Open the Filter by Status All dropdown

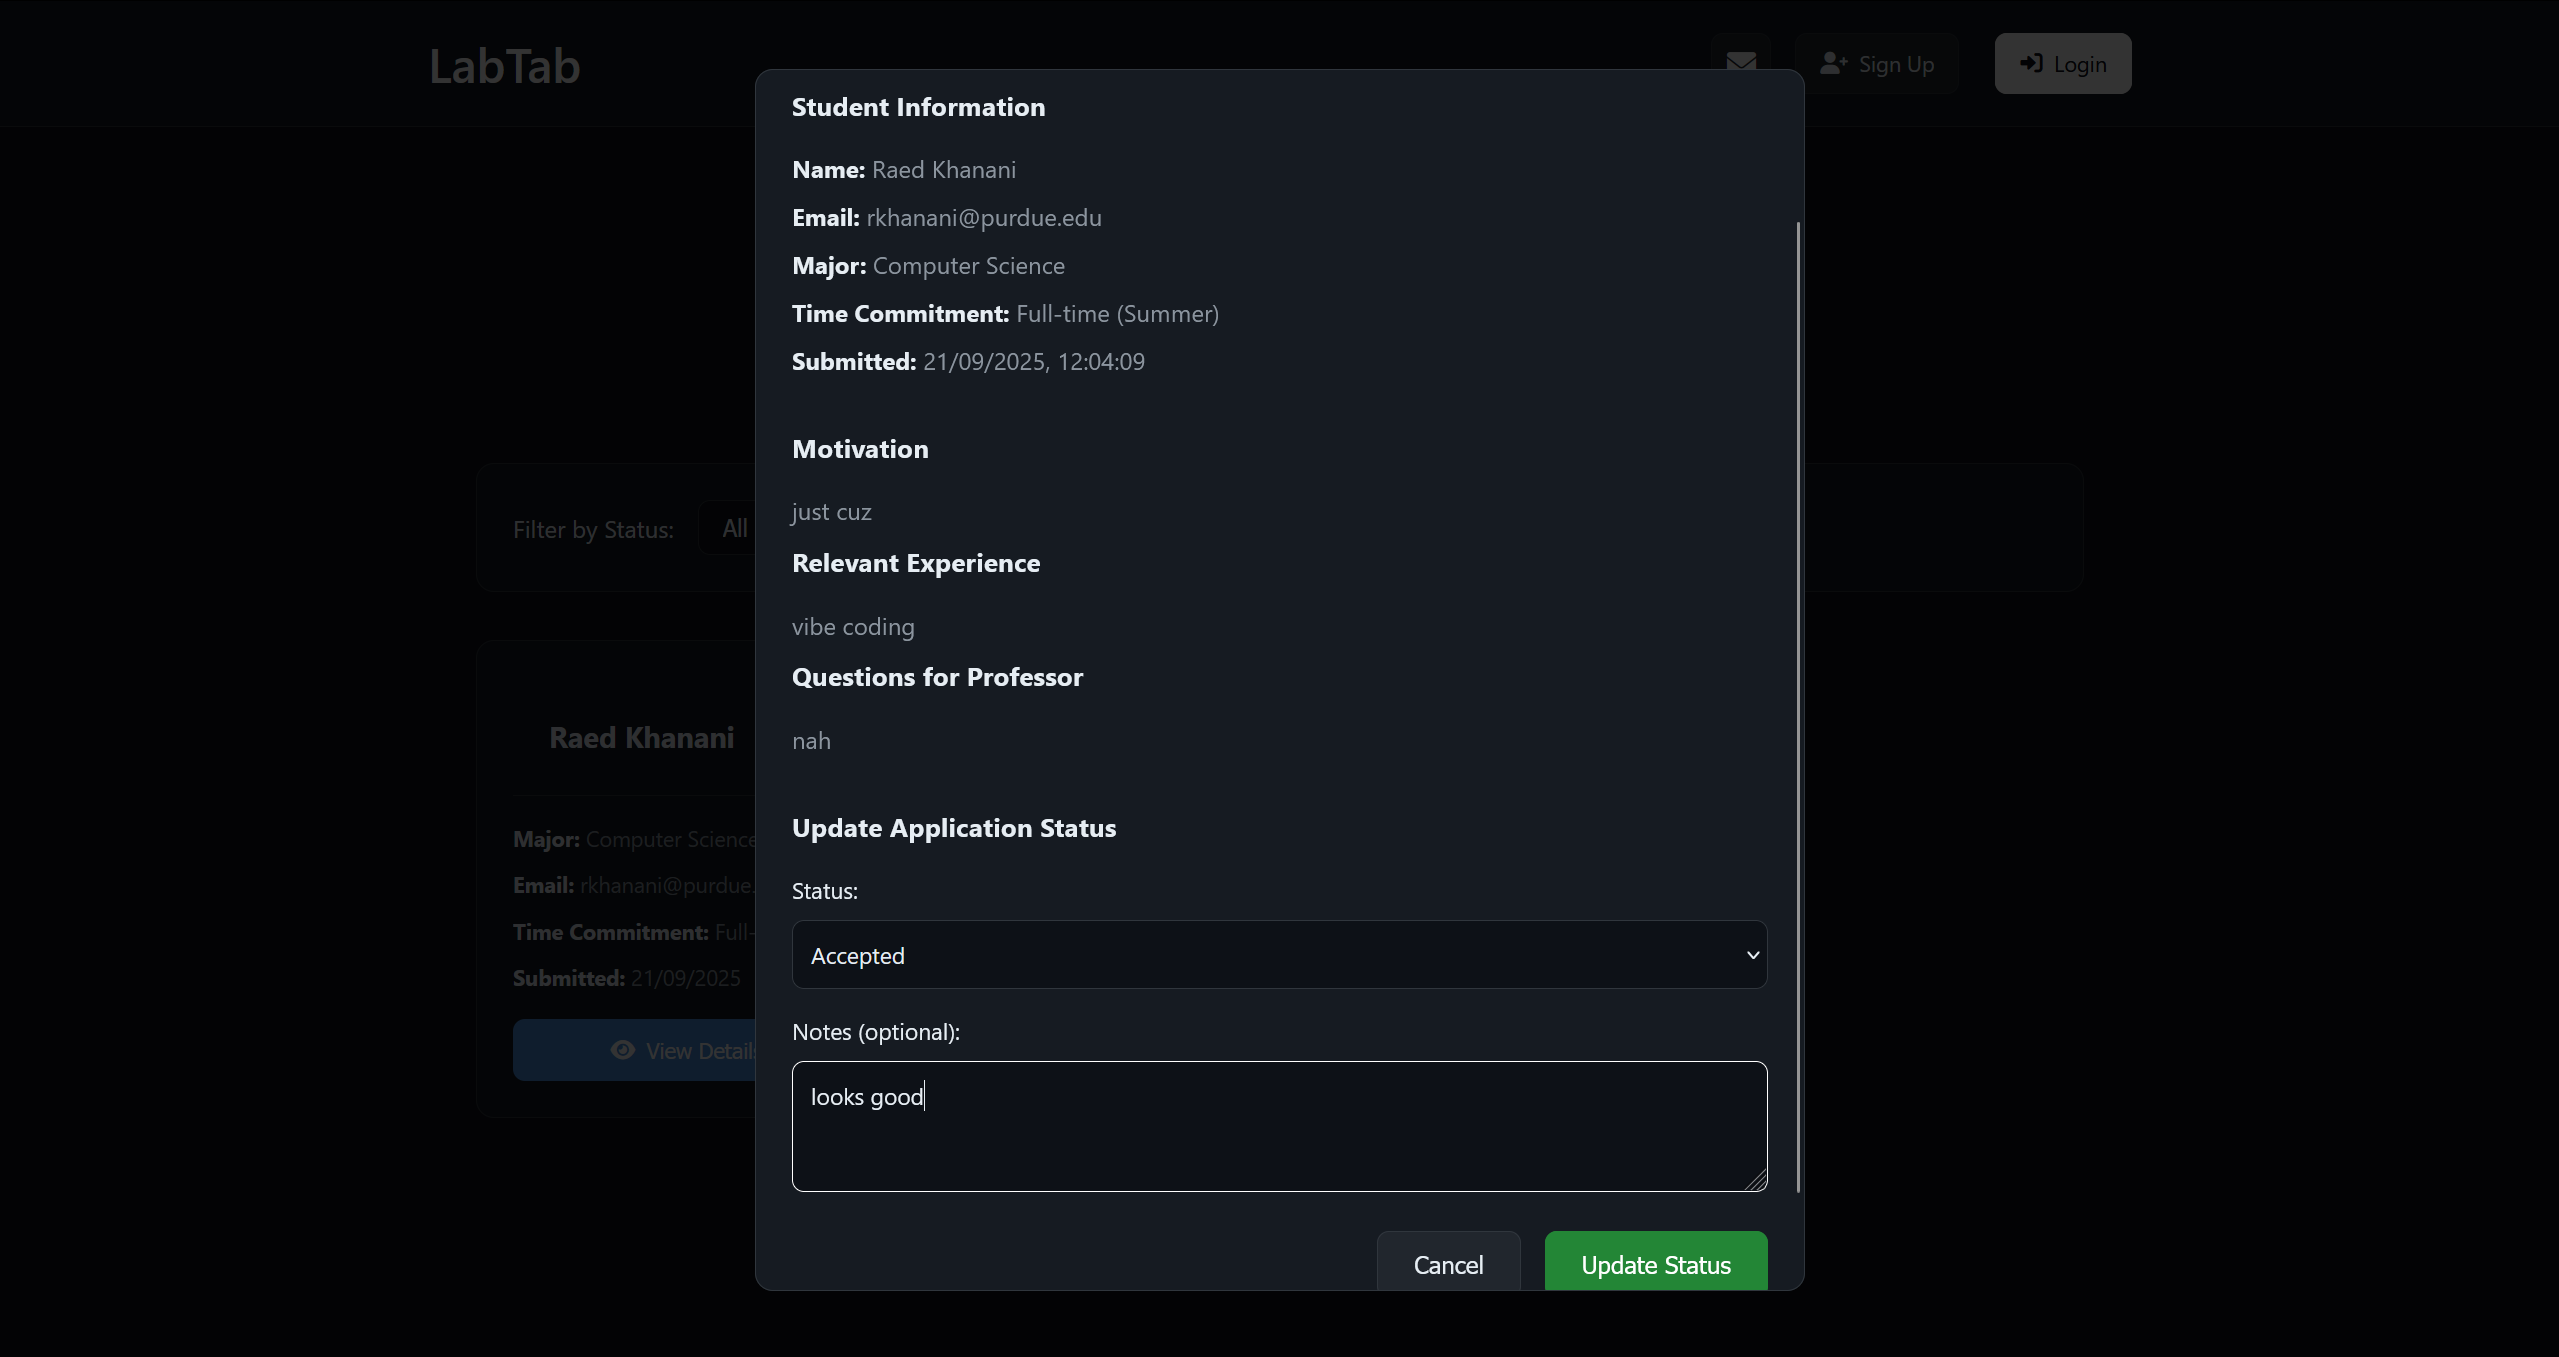click(x=735, y=528)
